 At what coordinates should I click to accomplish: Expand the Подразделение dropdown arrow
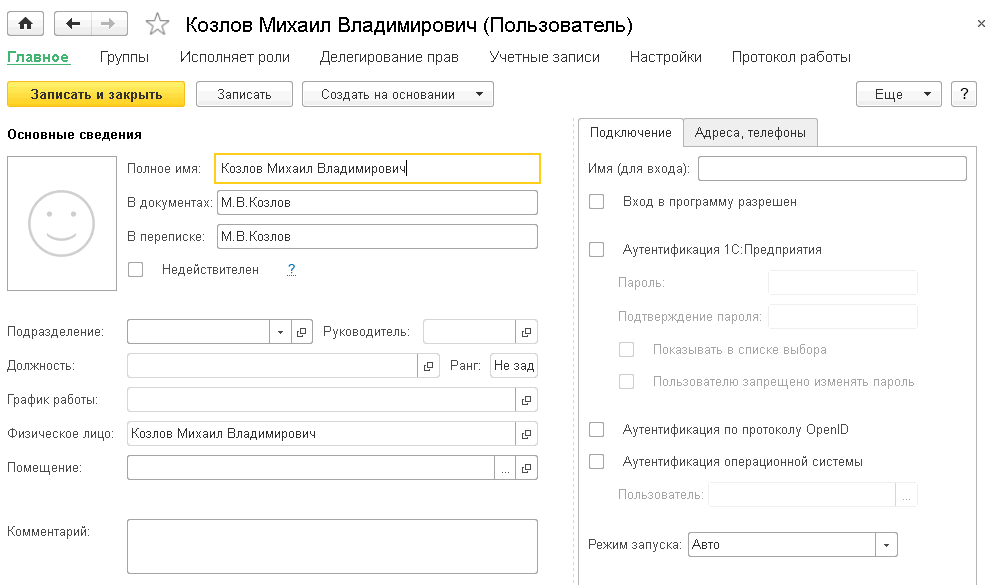280,332
